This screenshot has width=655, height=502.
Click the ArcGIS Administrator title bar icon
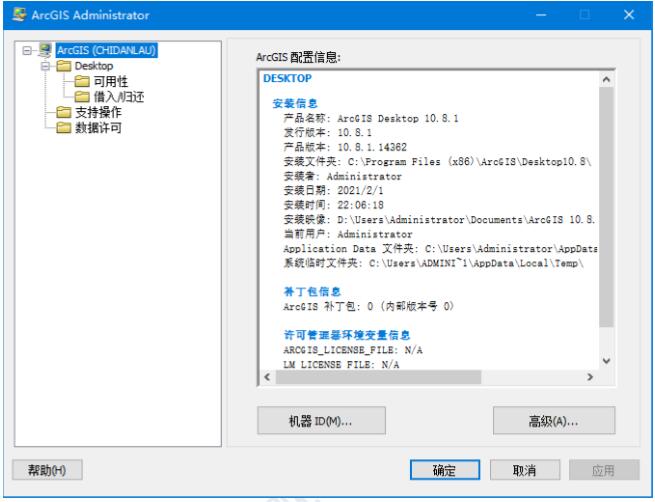pyautogui.click(x=19, y=15)
